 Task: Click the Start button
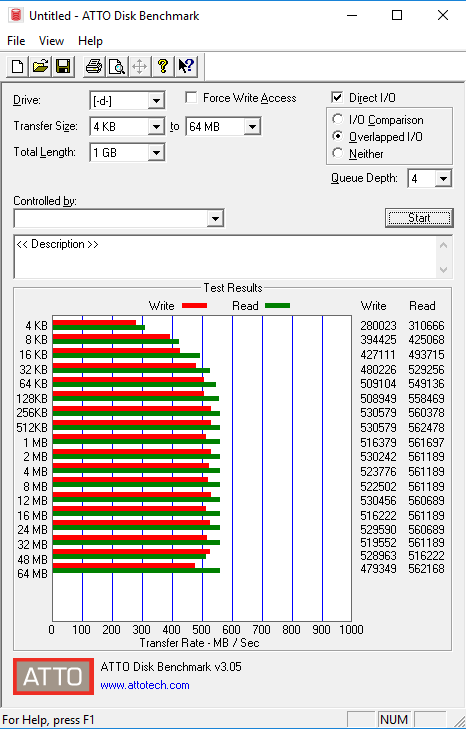point(419,218)
